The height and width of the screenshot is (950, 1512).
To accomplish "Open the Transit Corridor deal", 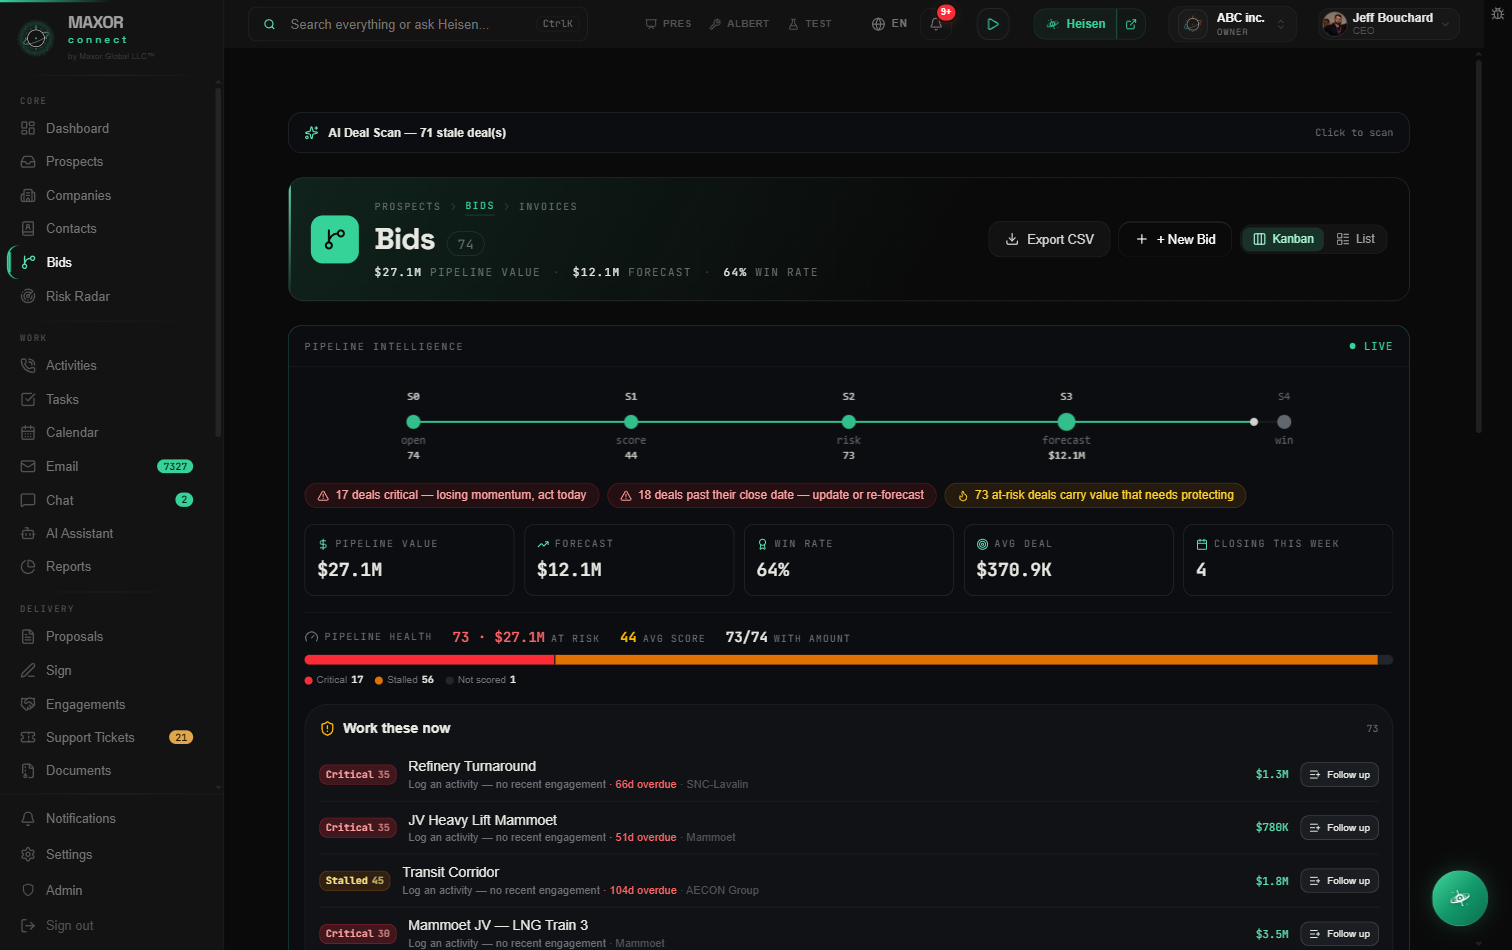I will 450,872.
